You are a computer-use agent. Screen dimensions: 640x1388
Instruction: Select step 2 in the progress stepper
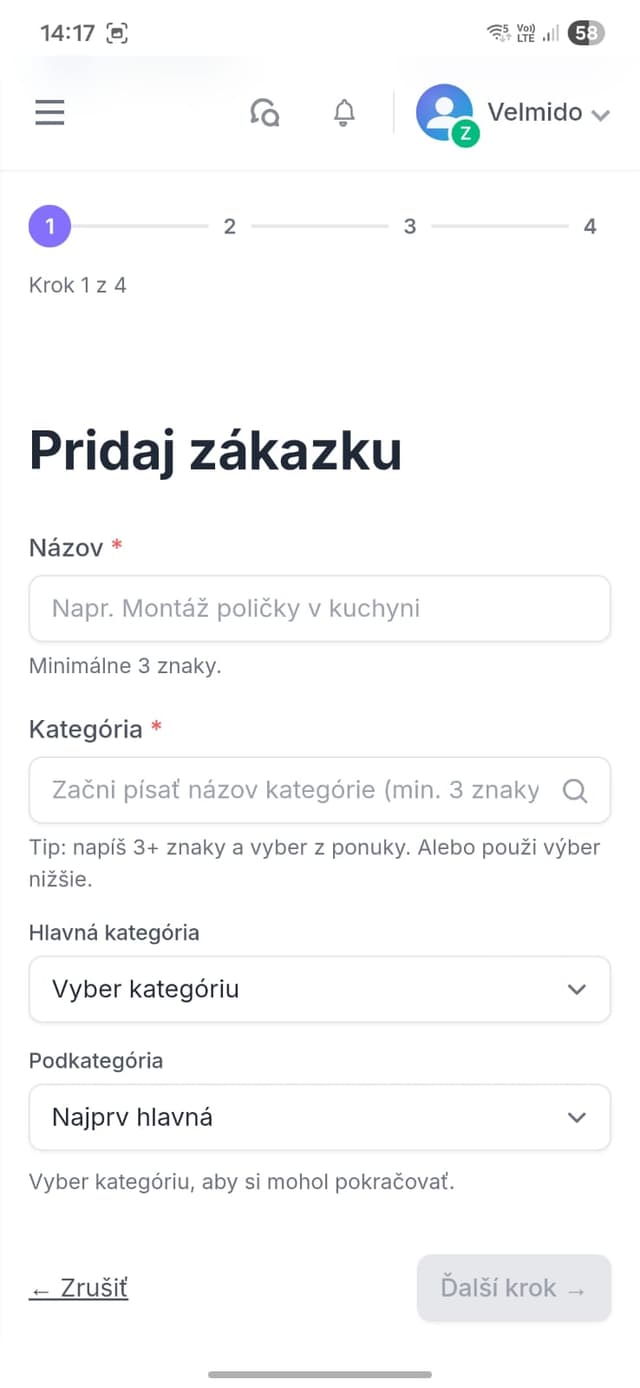(229, 226)
